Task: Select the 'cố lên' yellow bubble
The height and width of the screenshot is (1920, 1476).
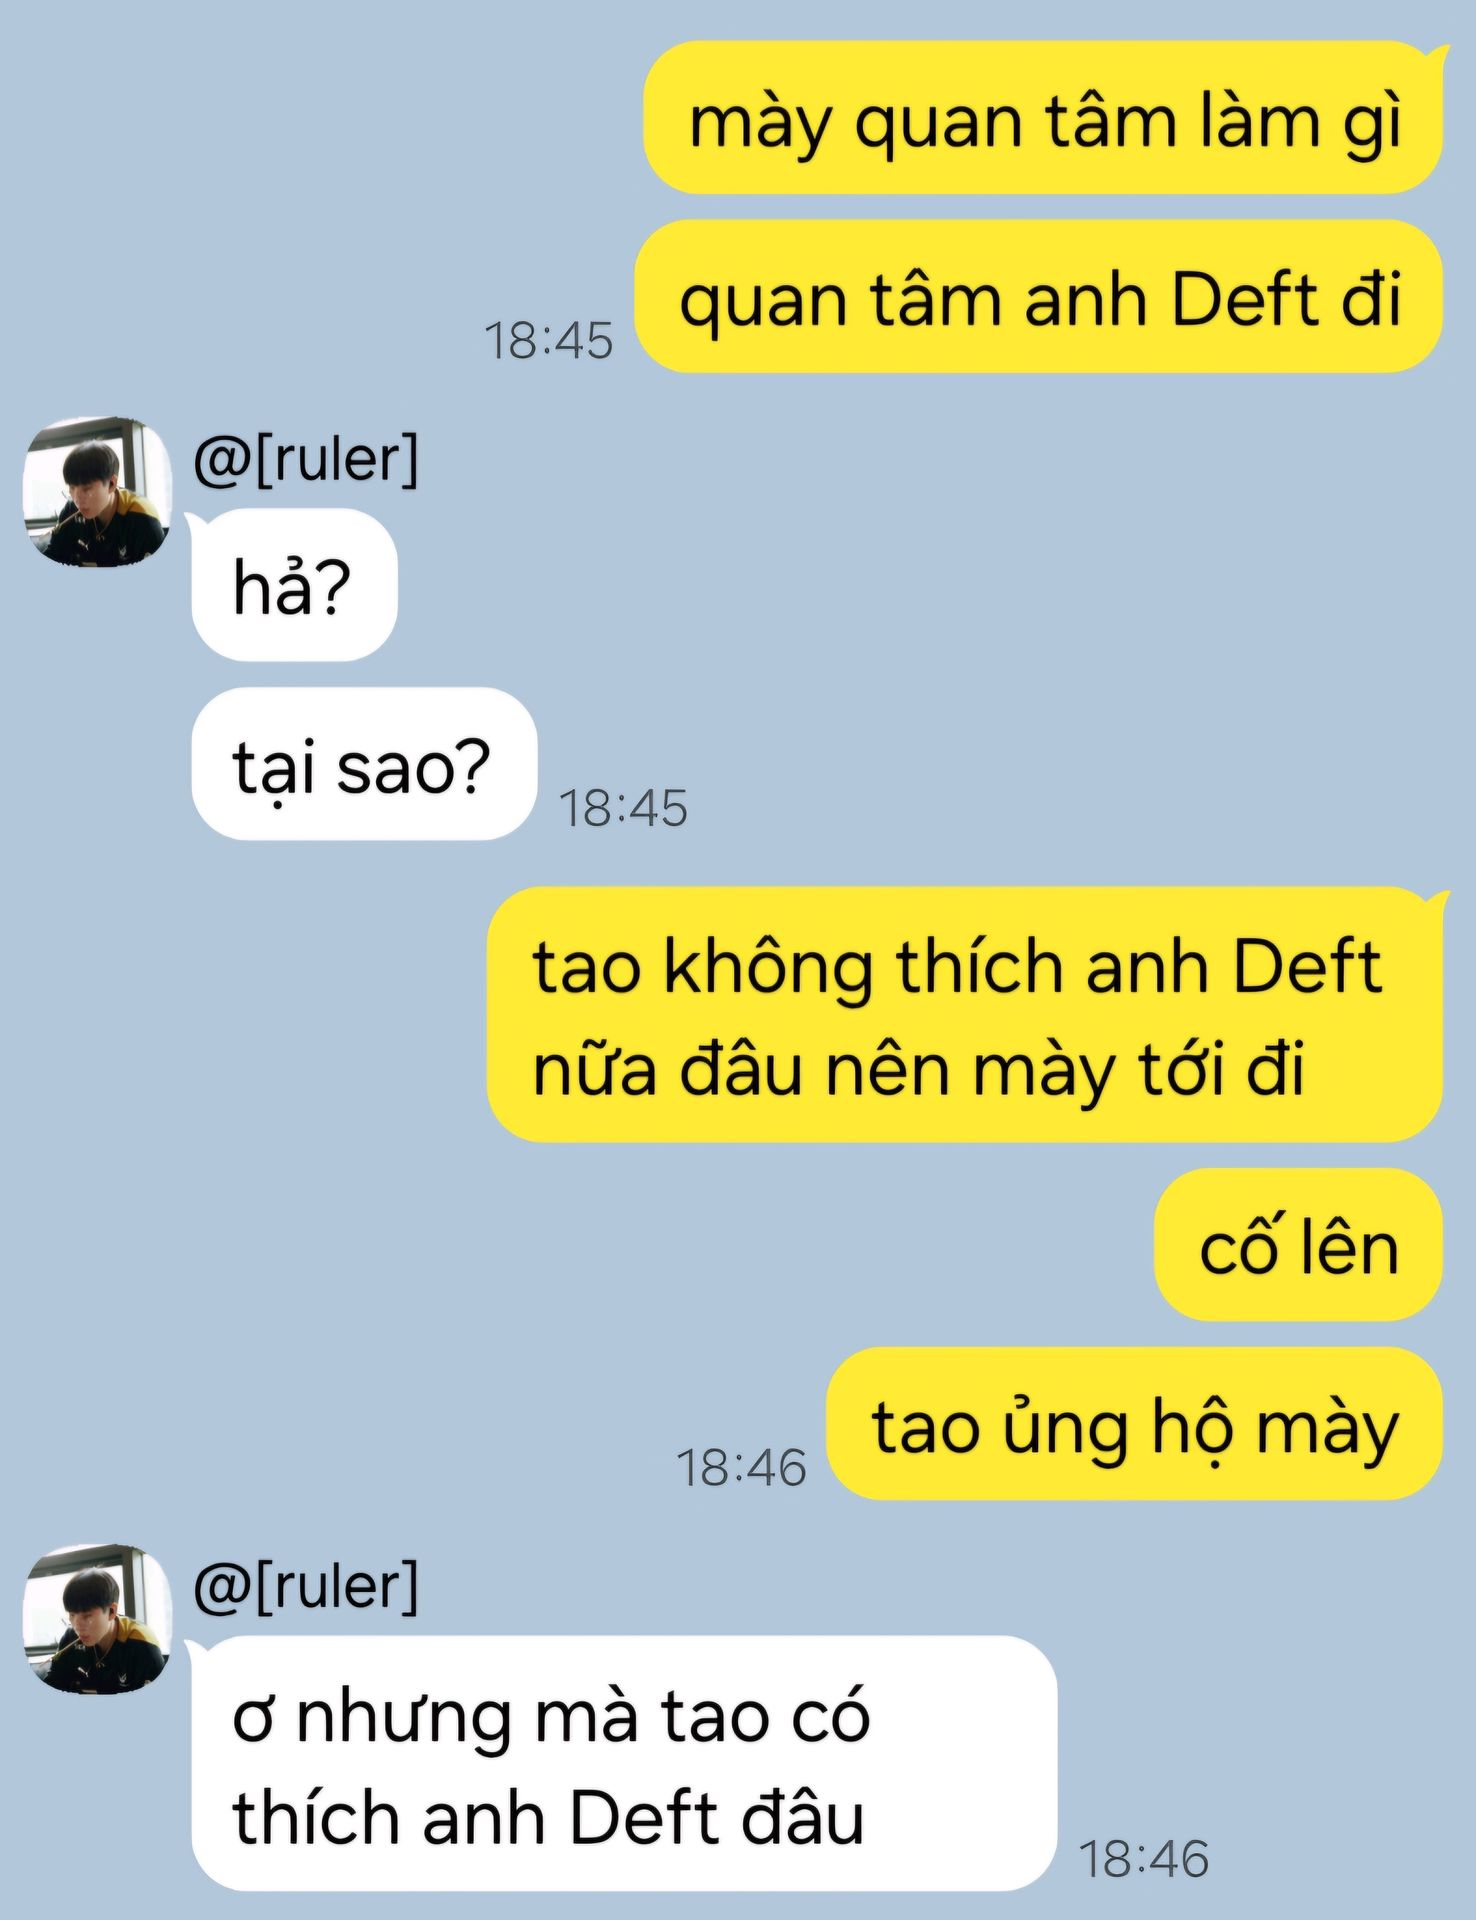Action: click(1299, 1245)
